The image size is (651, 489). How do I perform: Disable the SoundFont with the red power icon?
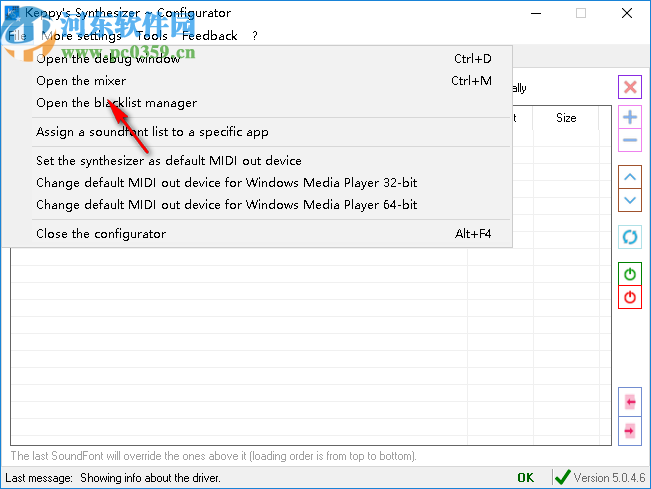coord(630,297)
